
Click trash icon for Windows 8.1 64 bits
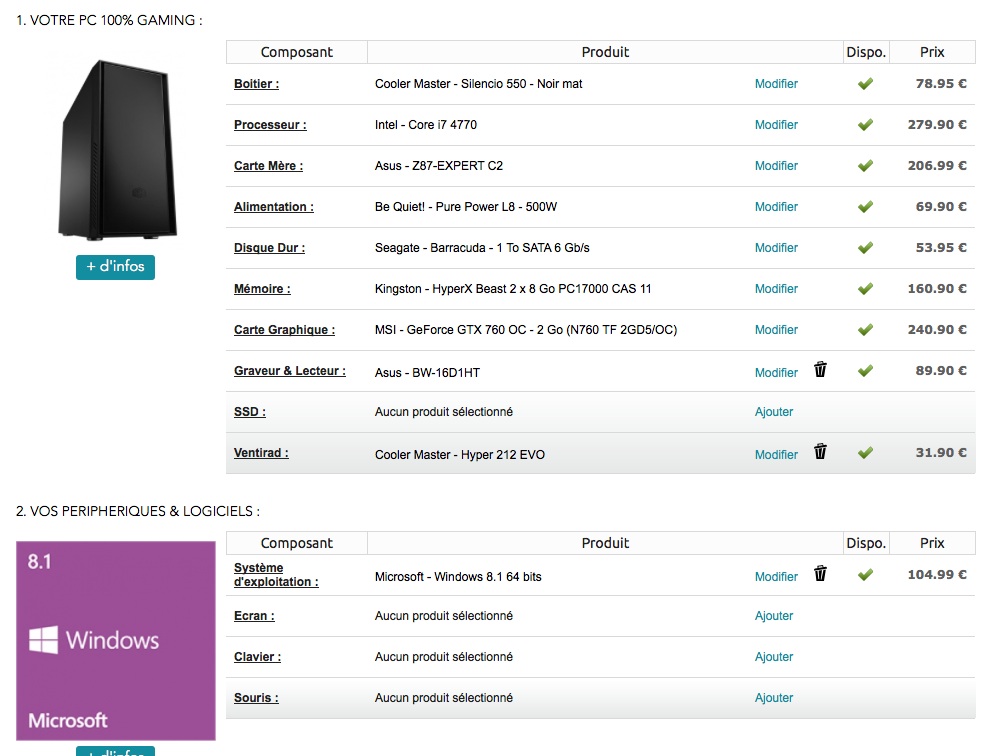pyautogui.click(x=820, y=573)
